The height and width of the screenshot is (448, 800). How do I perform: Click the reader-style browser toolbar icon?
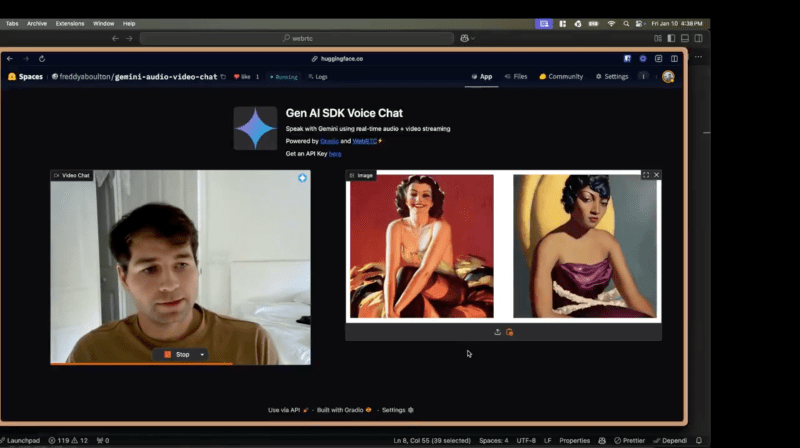[659, 59]
